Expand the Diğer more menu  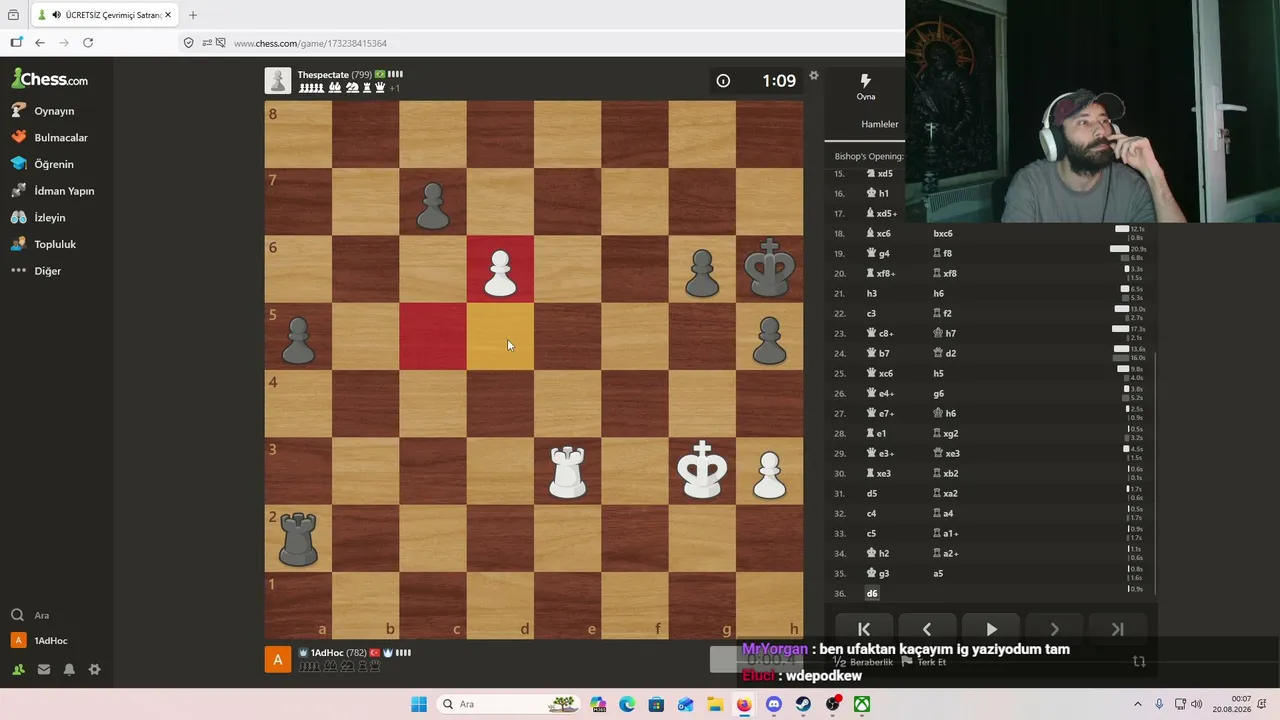pyautogui.click(x=37, y=271)
